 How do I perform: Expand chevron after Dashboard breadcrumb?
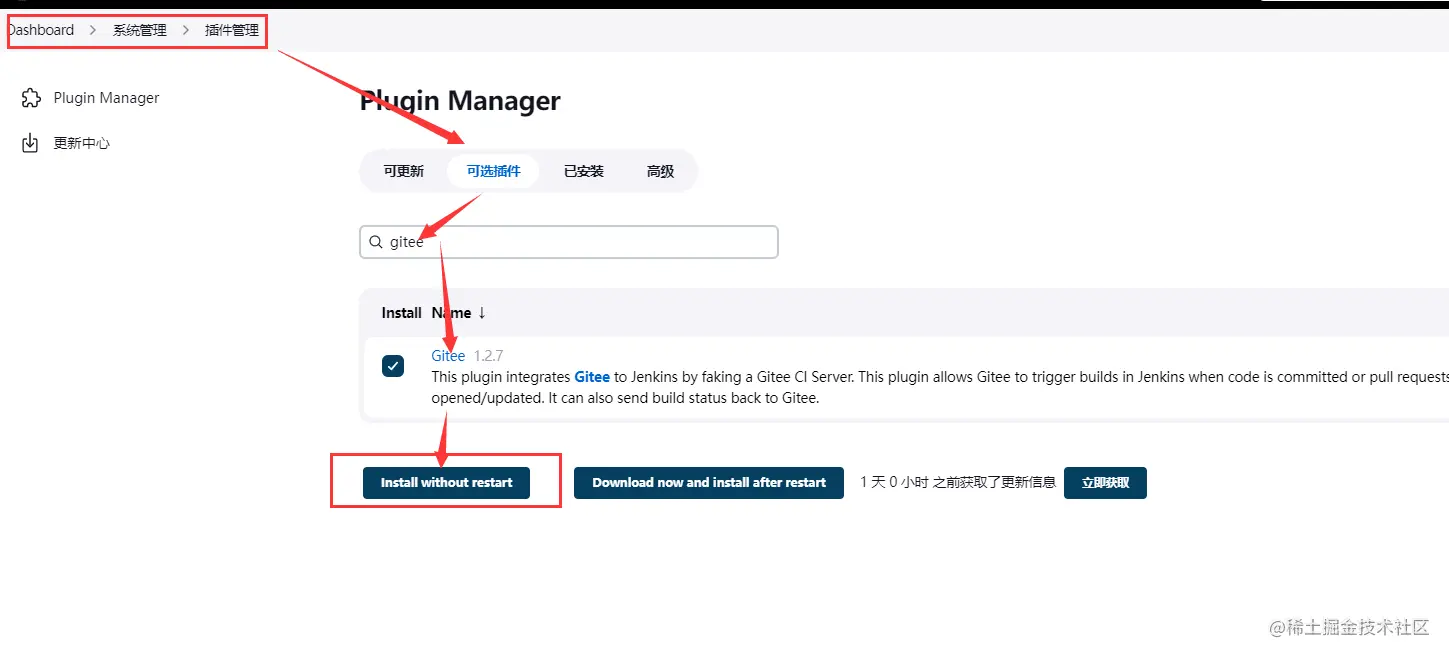93,30
